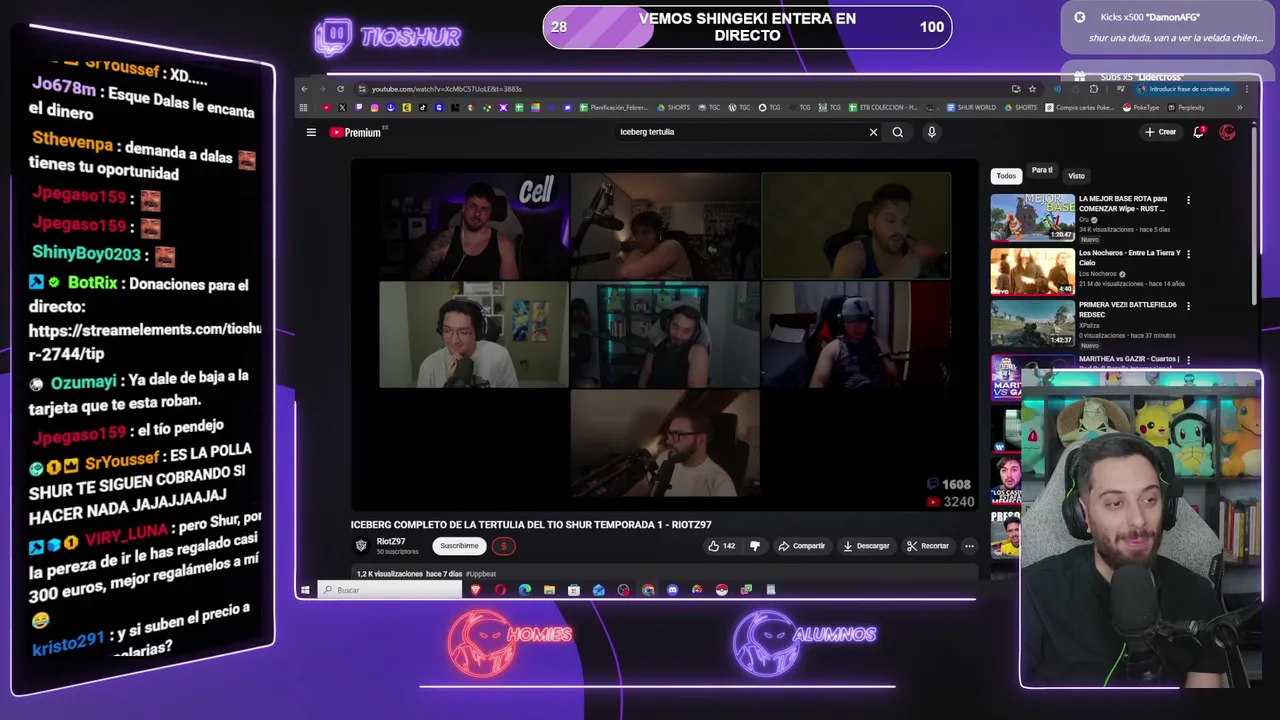
Task: Click the RiotZ97 channel avatar
Action: coord(361,545)
